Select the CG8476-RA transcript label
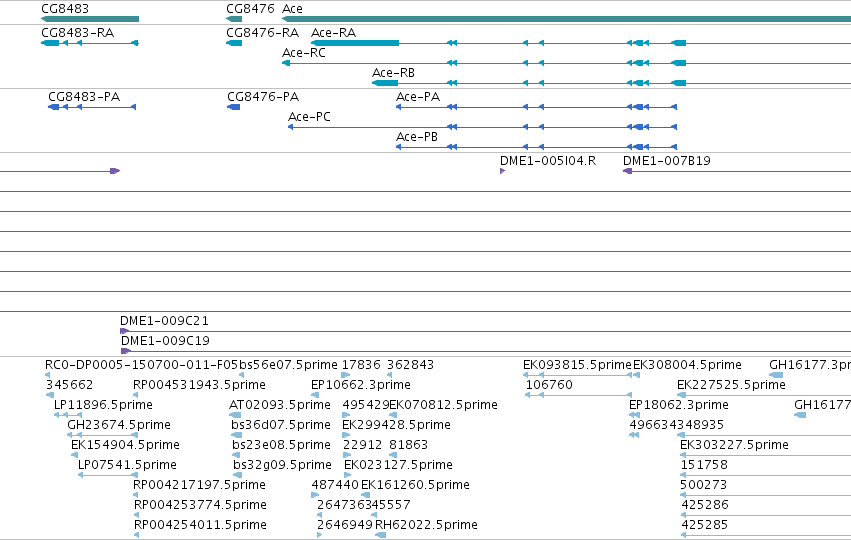 263,33
